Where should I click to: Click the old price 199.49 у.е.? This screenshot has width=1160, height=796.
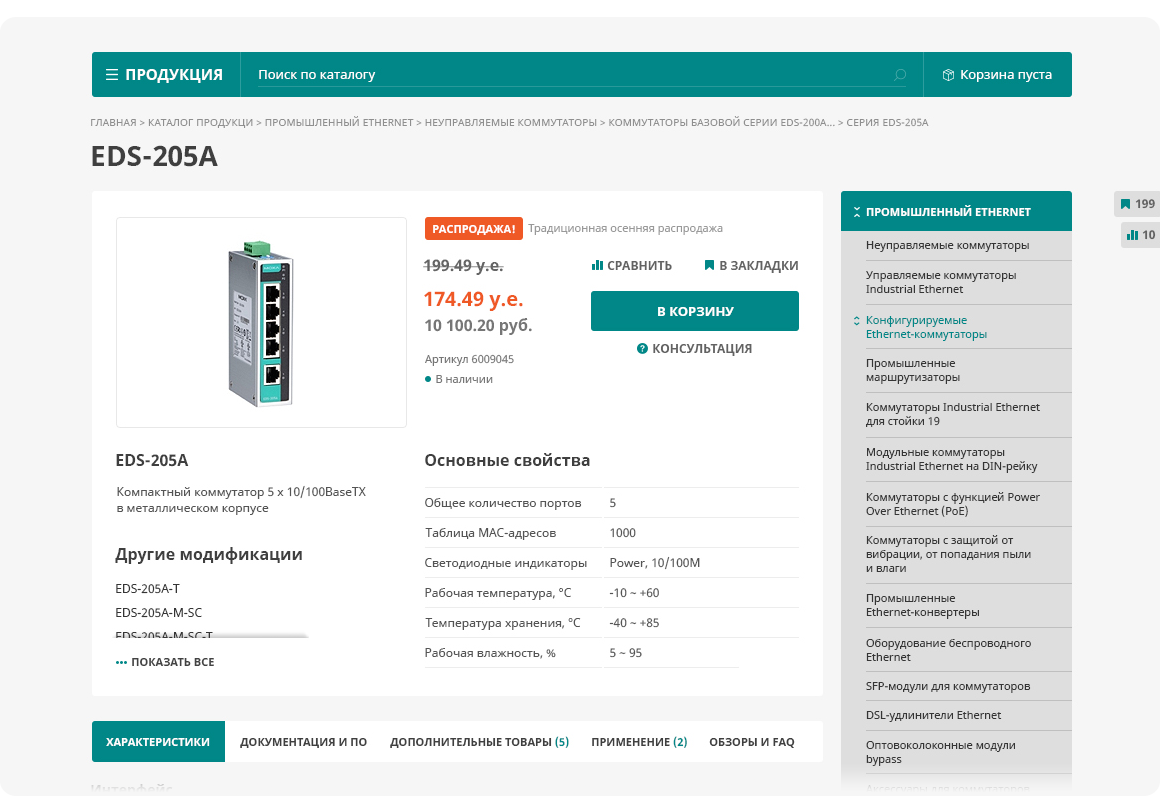coord(463,265)
